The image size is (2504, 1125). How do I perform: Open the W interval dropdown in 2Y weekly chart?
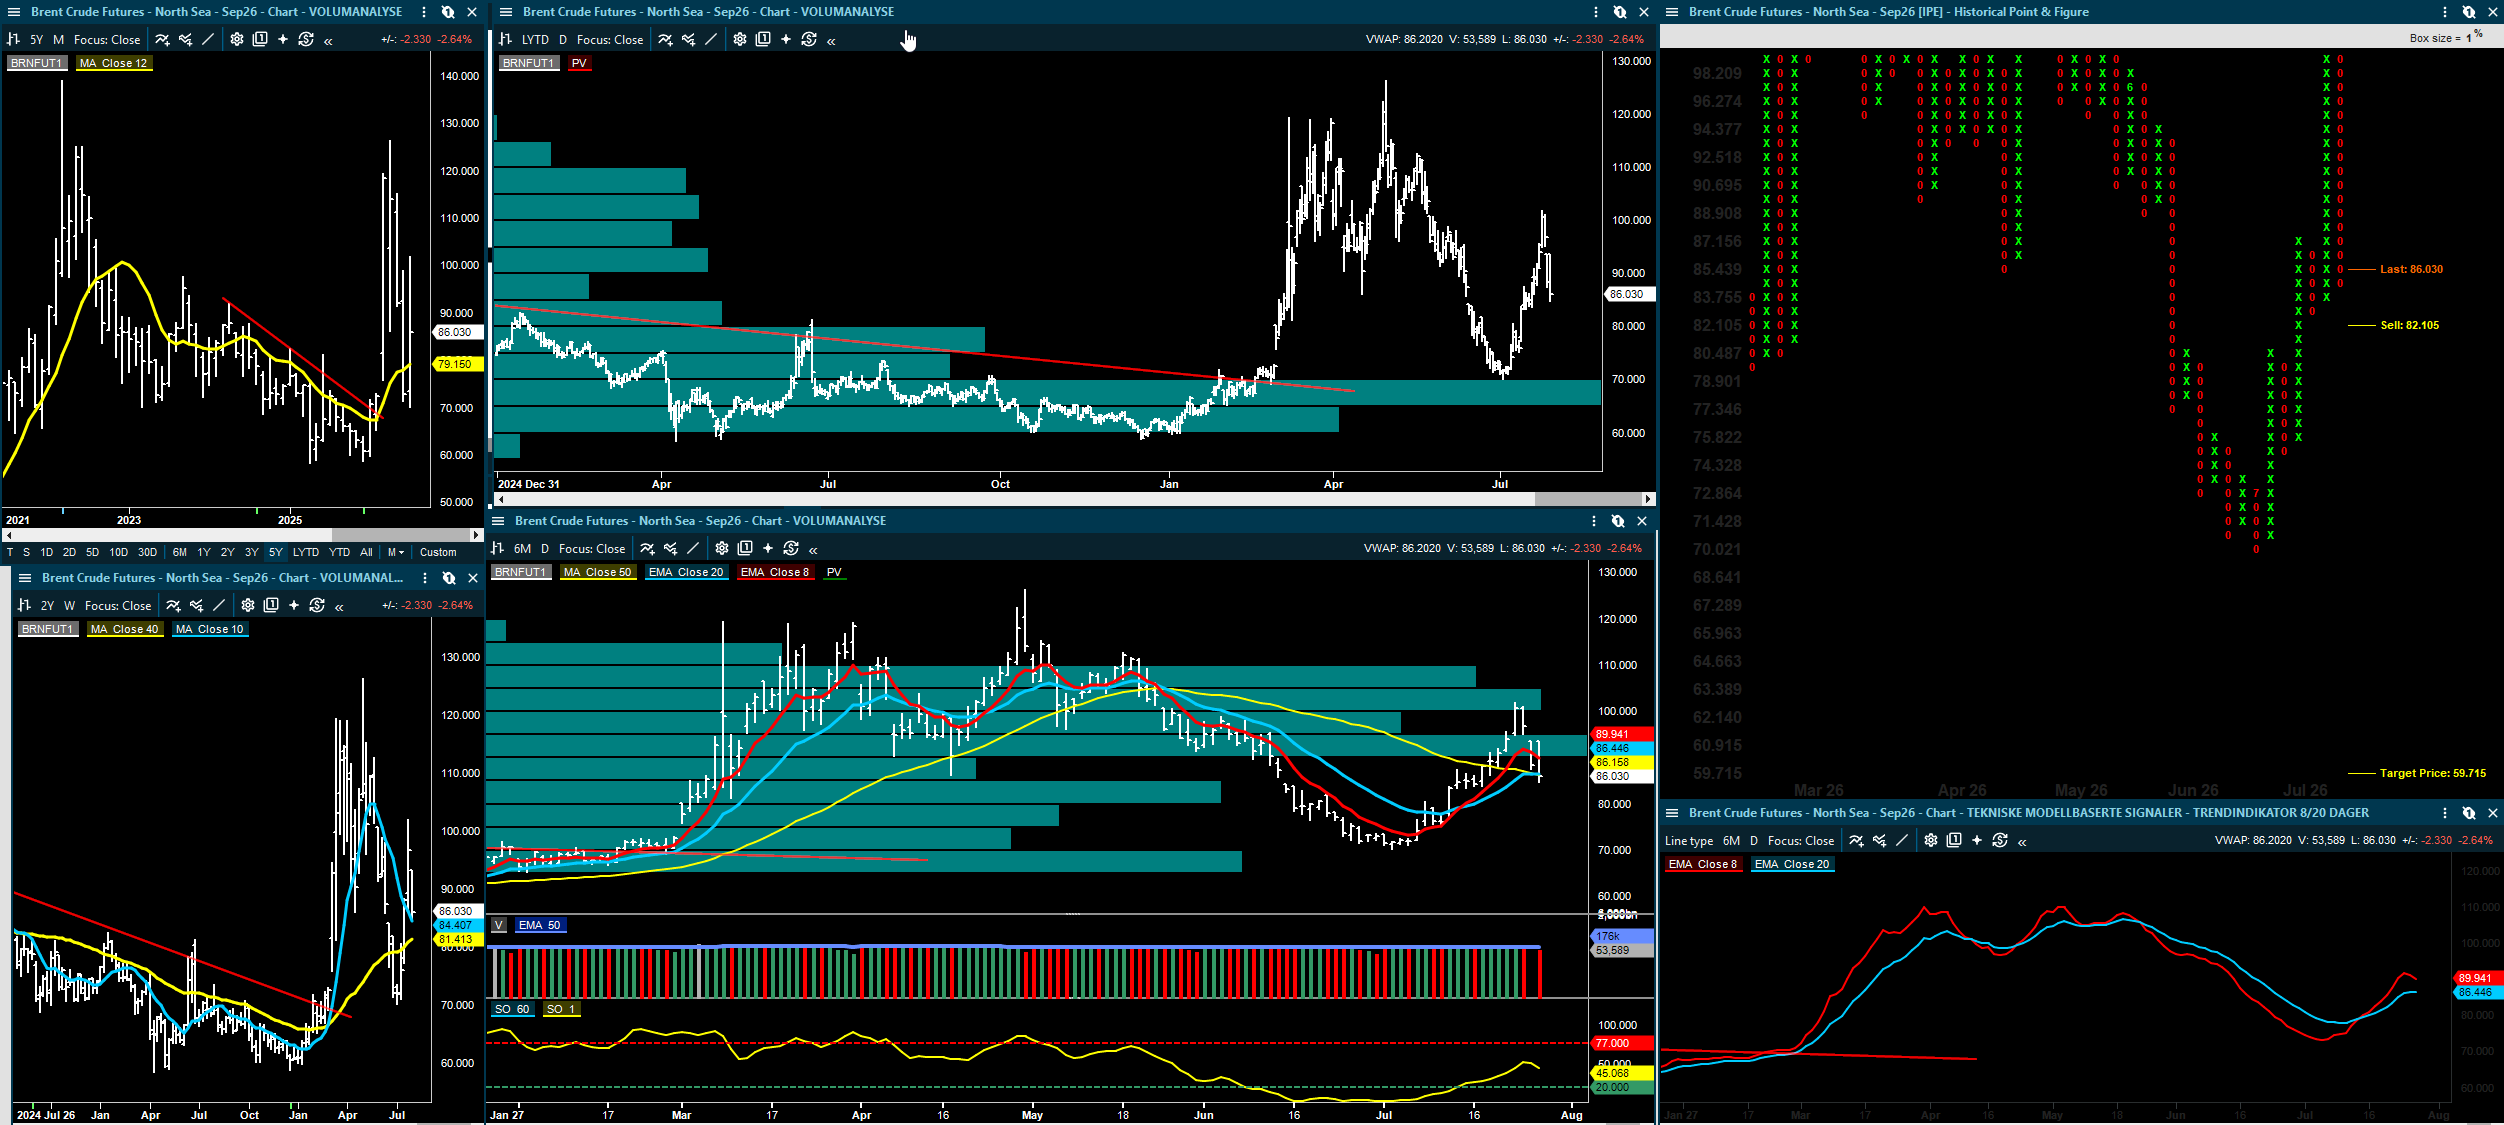(x=70, y=606)
